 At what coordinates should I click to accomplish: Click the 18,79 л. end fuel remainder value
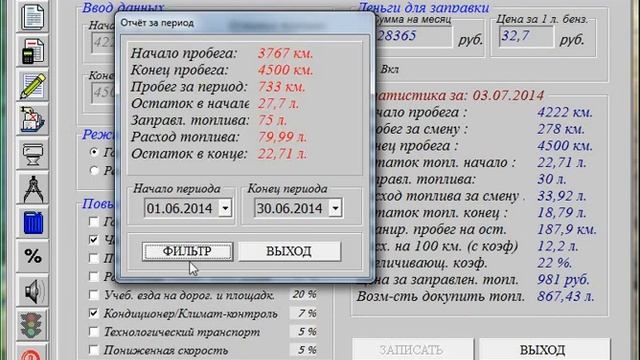coord(562,213)
